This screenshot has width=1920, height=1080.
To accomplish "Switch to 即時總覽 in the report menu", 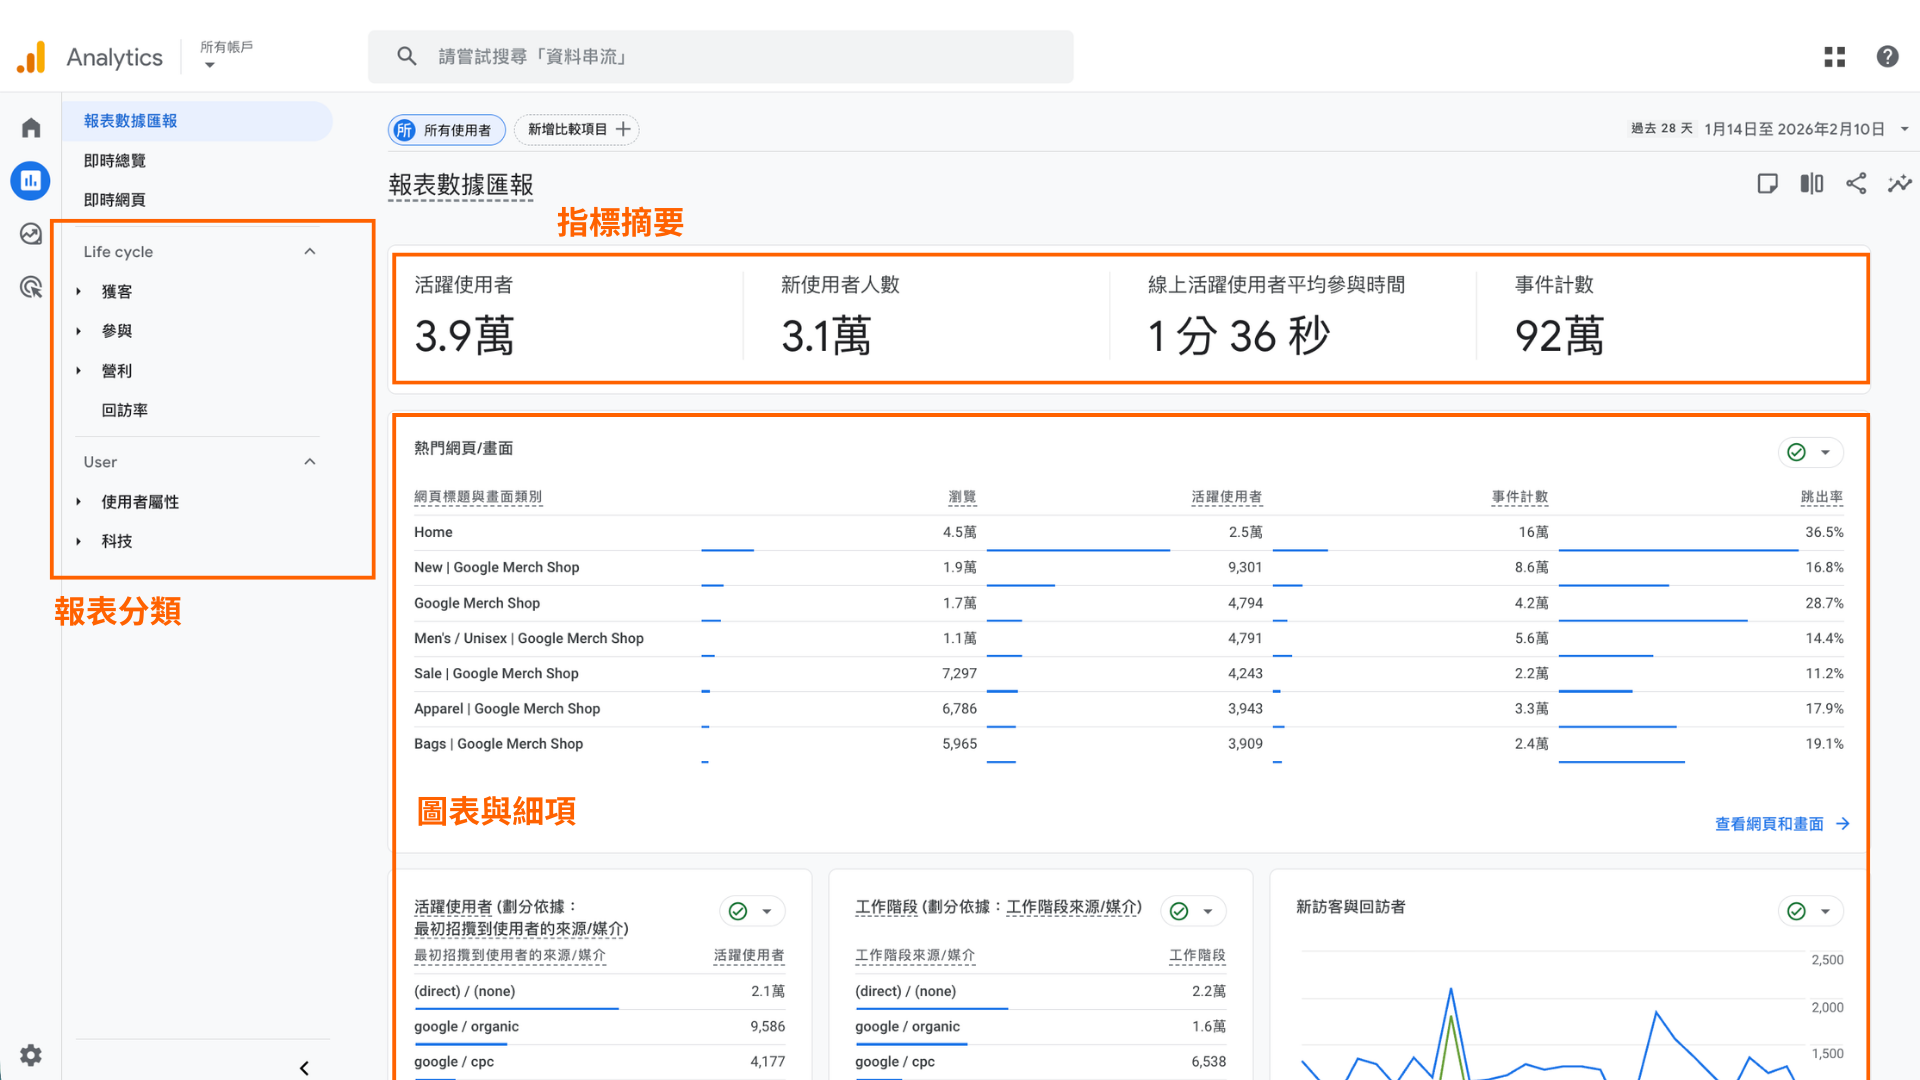I will coord(115,160).
